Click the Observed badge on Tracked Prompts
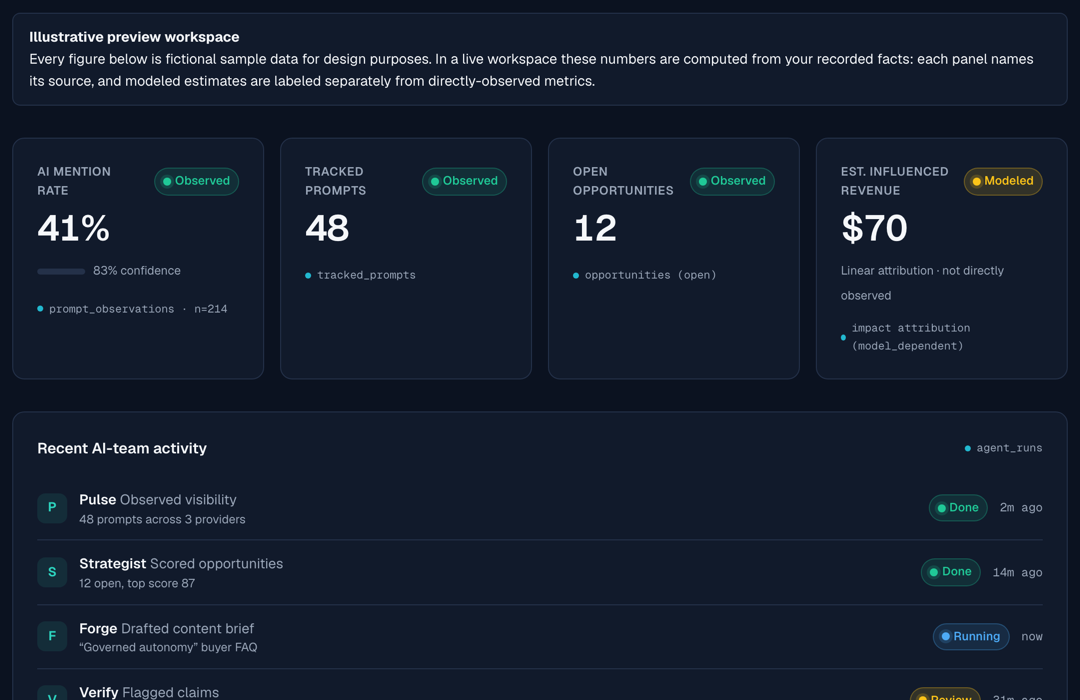Image resolution: width=1080 pixels, height=700 pixels. 464,181
